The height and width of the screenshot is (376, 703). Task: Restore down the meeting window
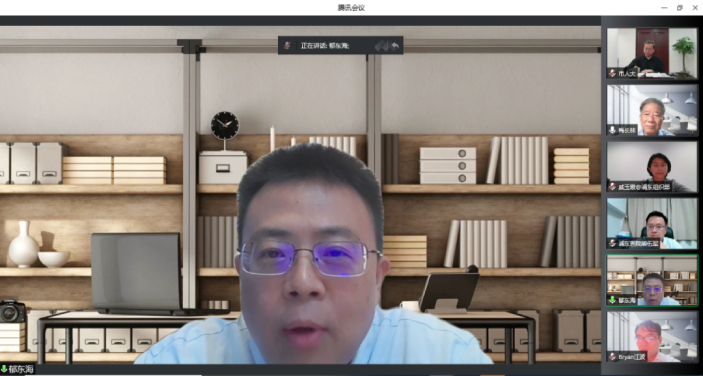pyautogui.click(x=680, y=8)
